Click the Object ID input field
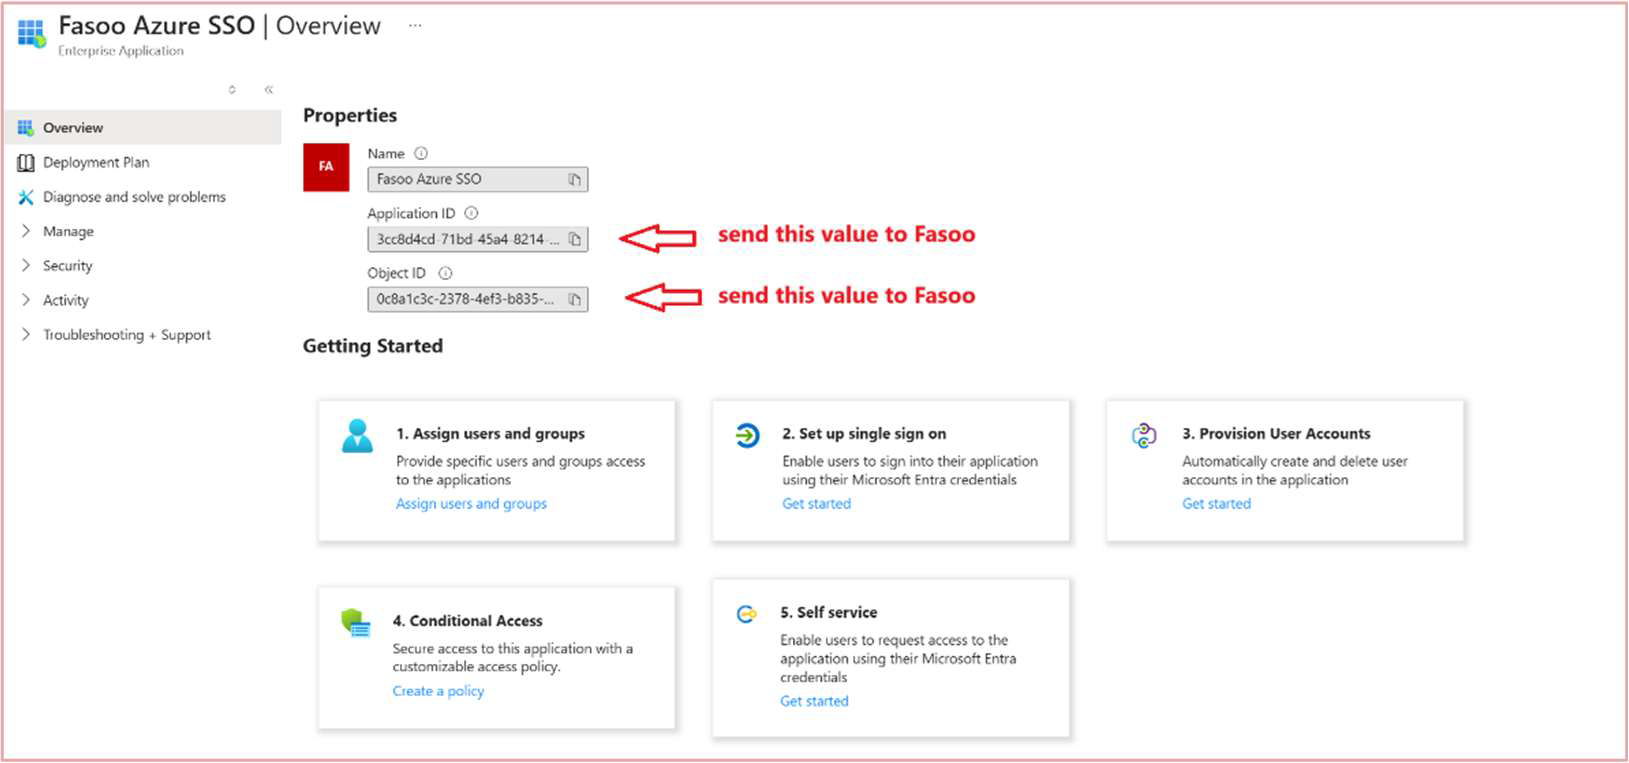 click(478, 300)
